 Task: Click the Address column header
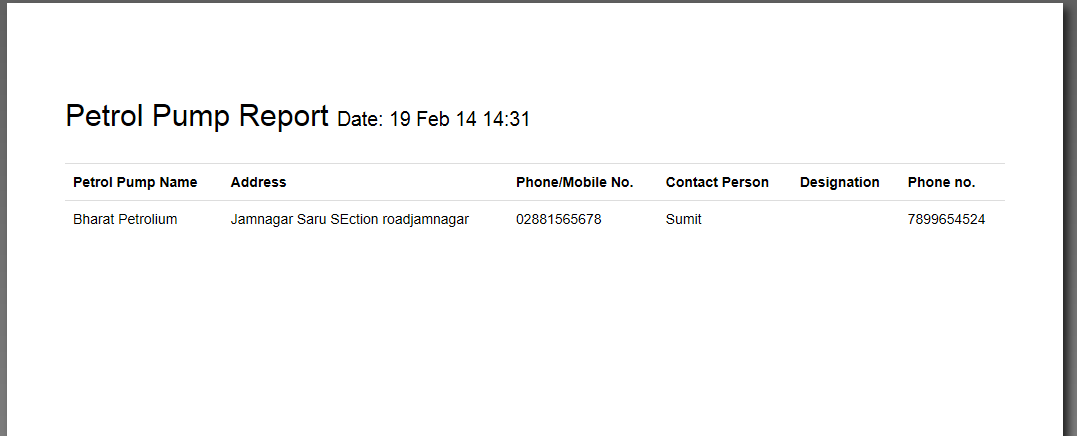[x=258, y=183]
